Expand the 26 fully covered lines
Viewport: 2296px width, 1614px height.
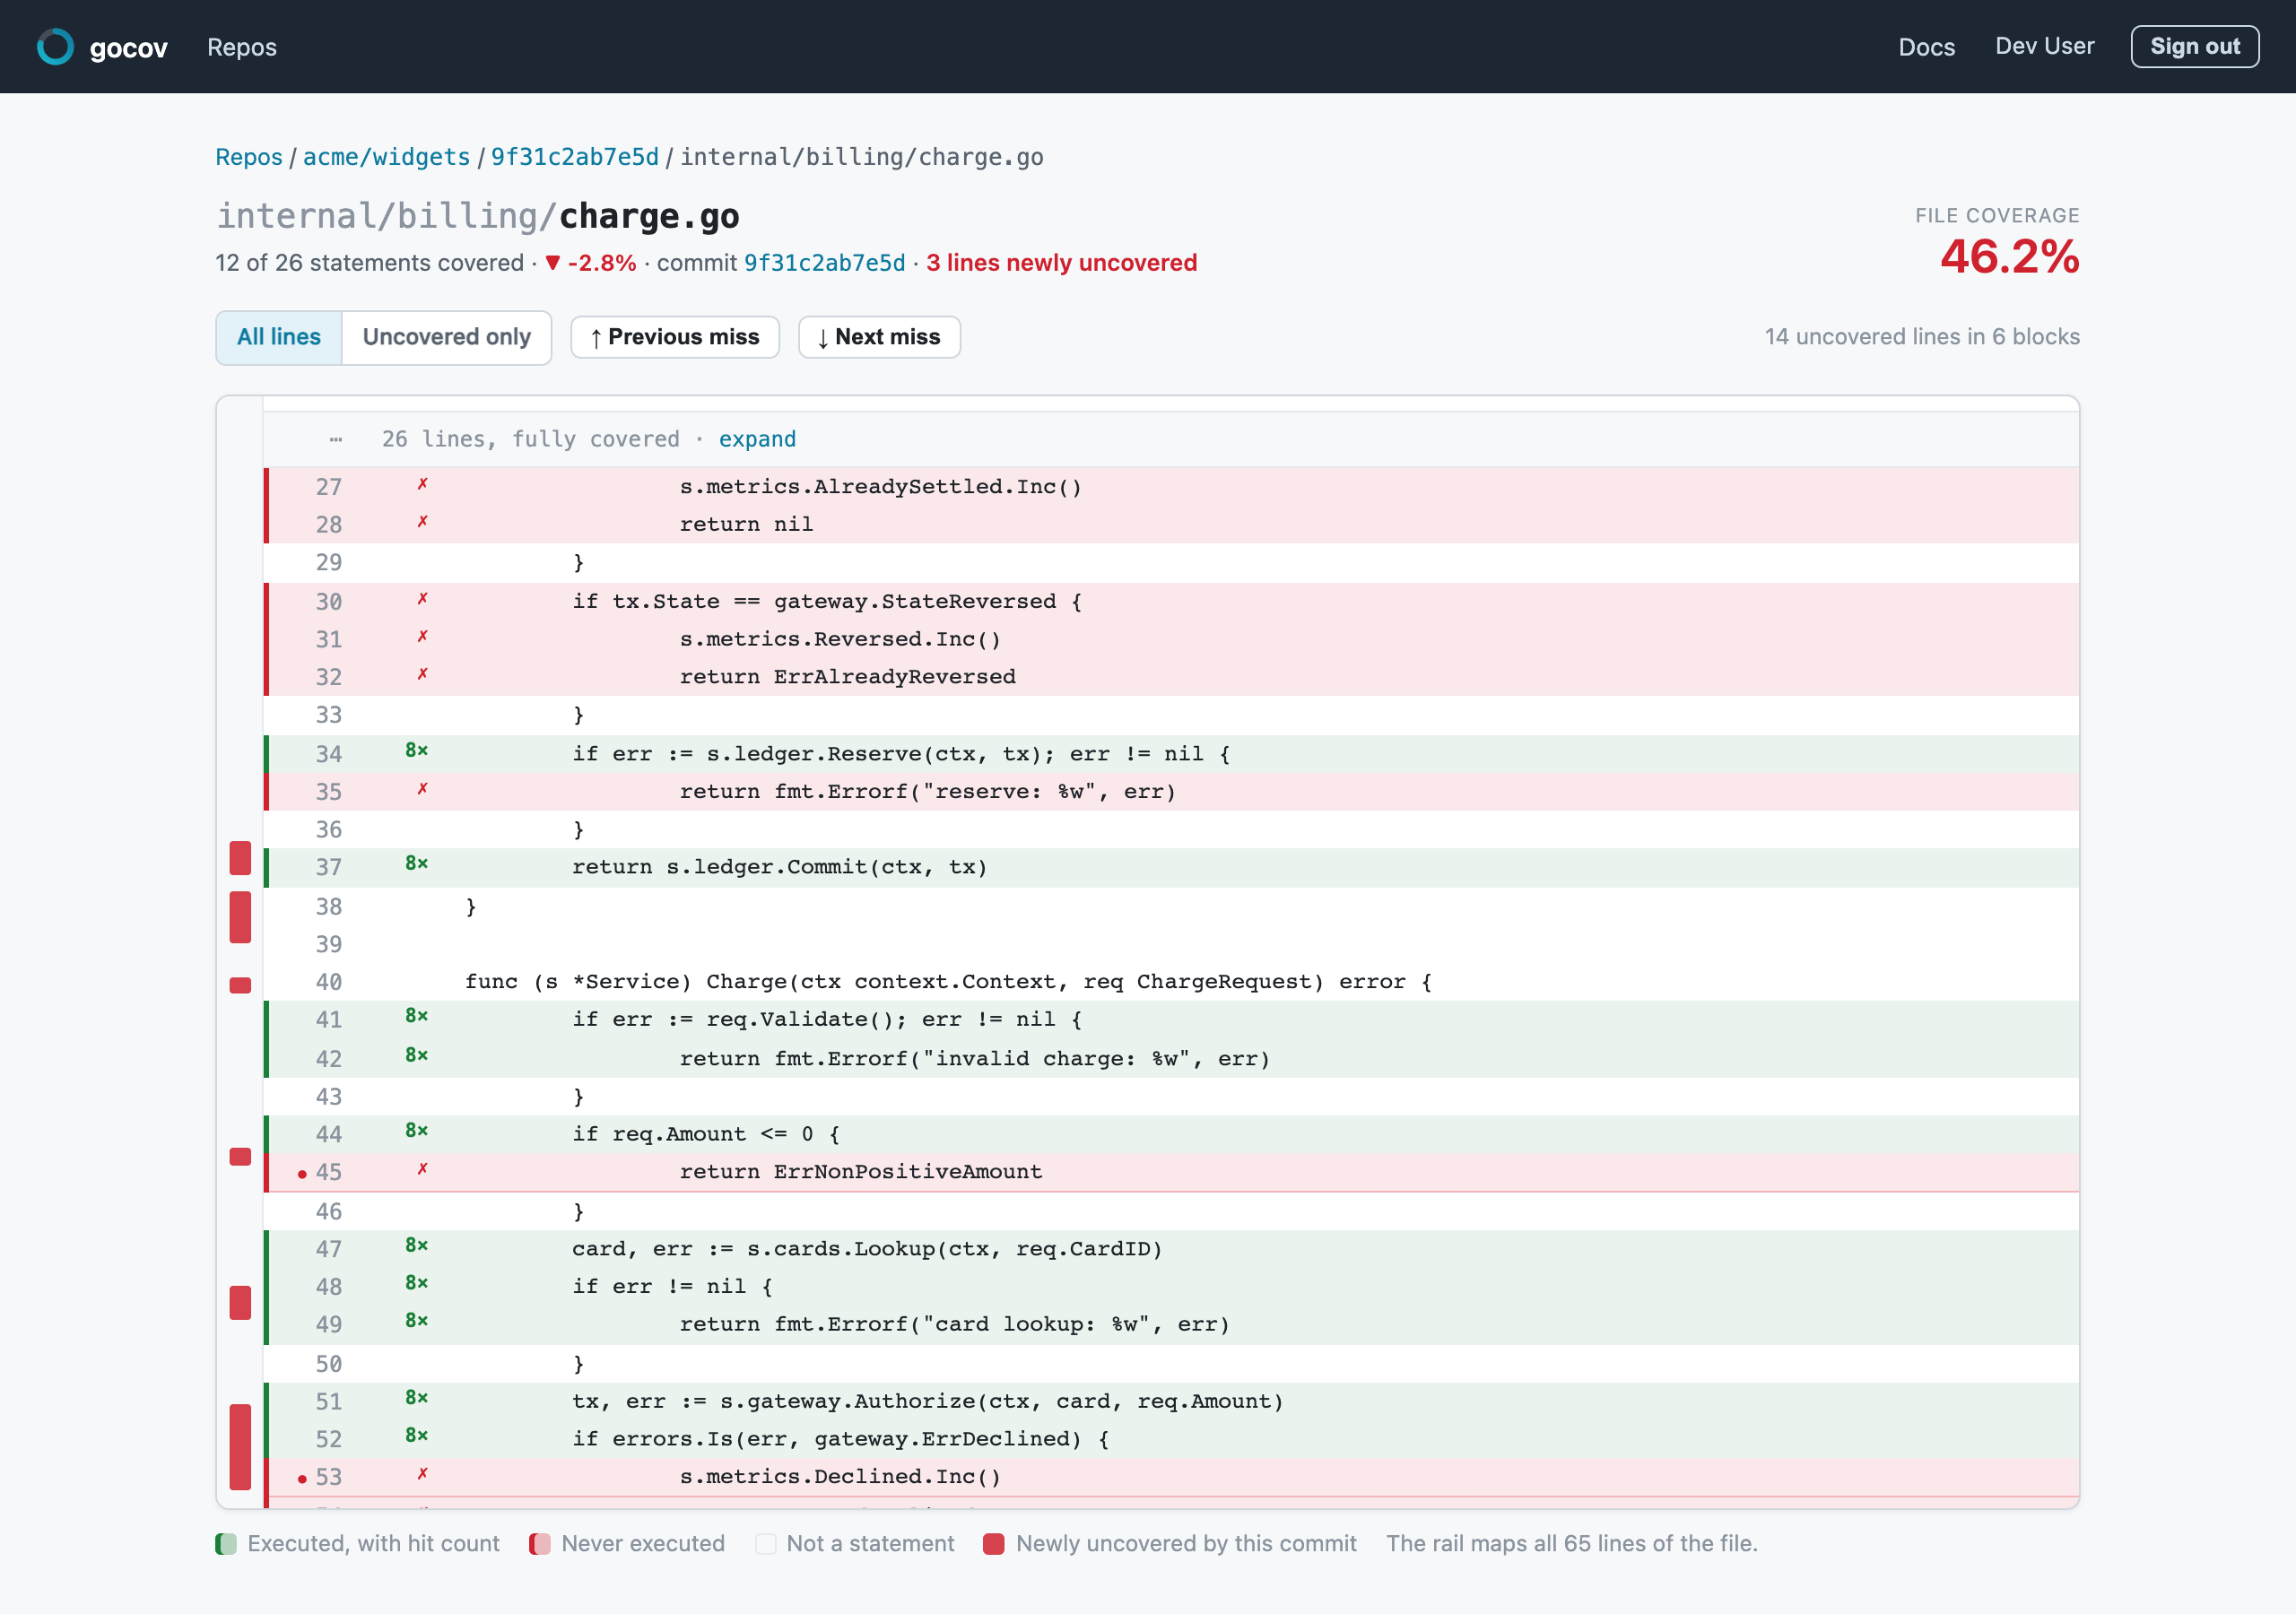tap(757, 439)
